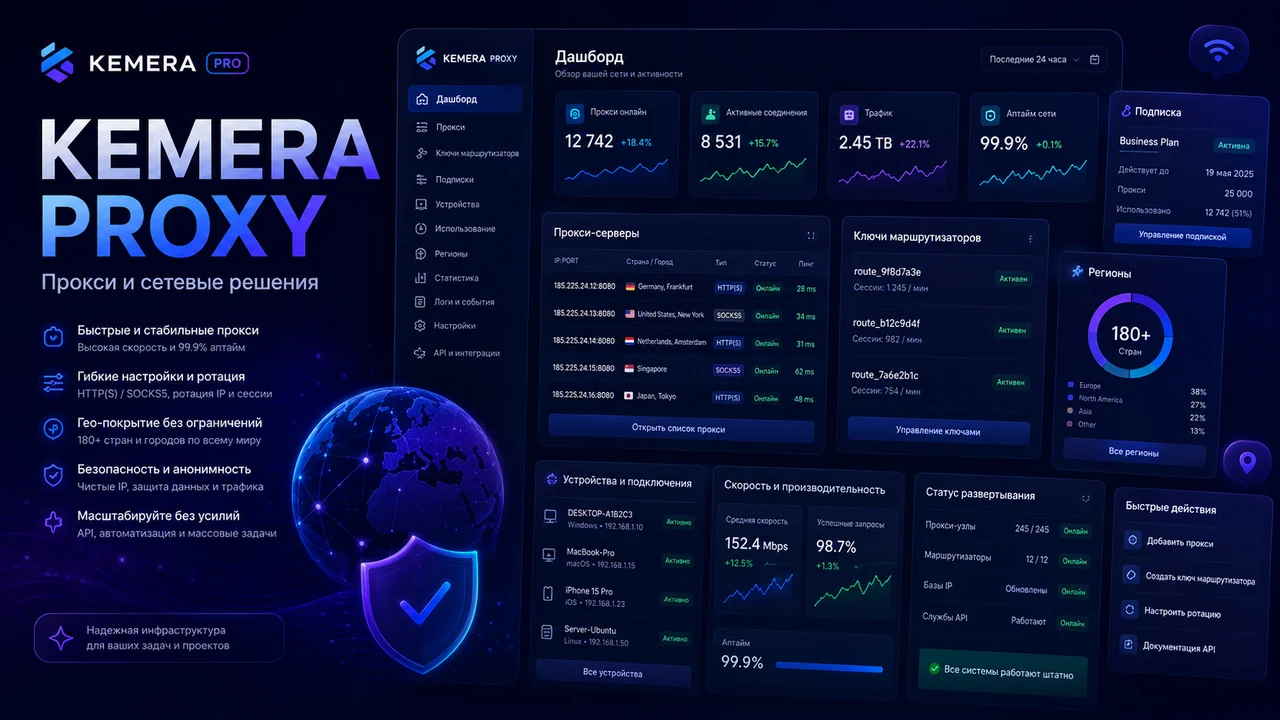Click the Управление подпиской button
Screen dimensions: 1280x720
(1184, 237)
